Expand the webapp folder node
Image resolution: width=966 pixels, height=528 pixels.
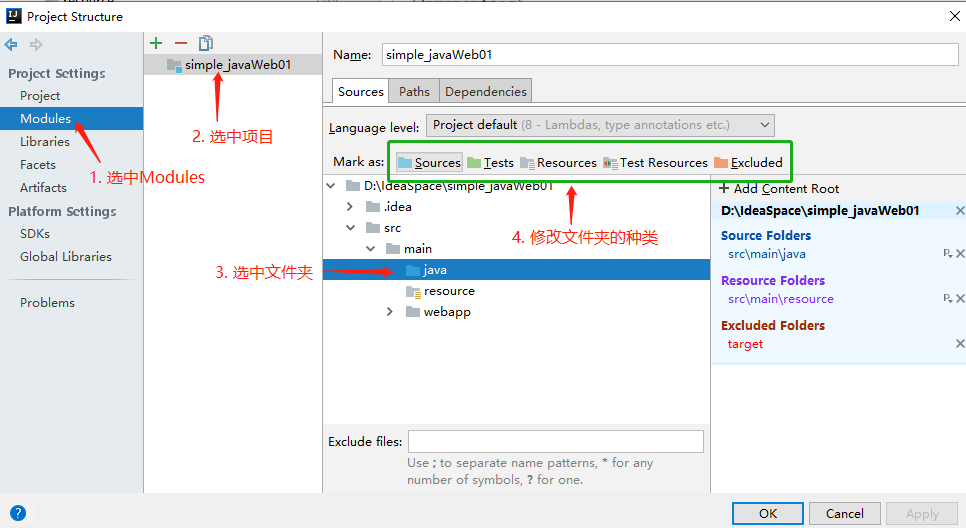coord(389,312)
